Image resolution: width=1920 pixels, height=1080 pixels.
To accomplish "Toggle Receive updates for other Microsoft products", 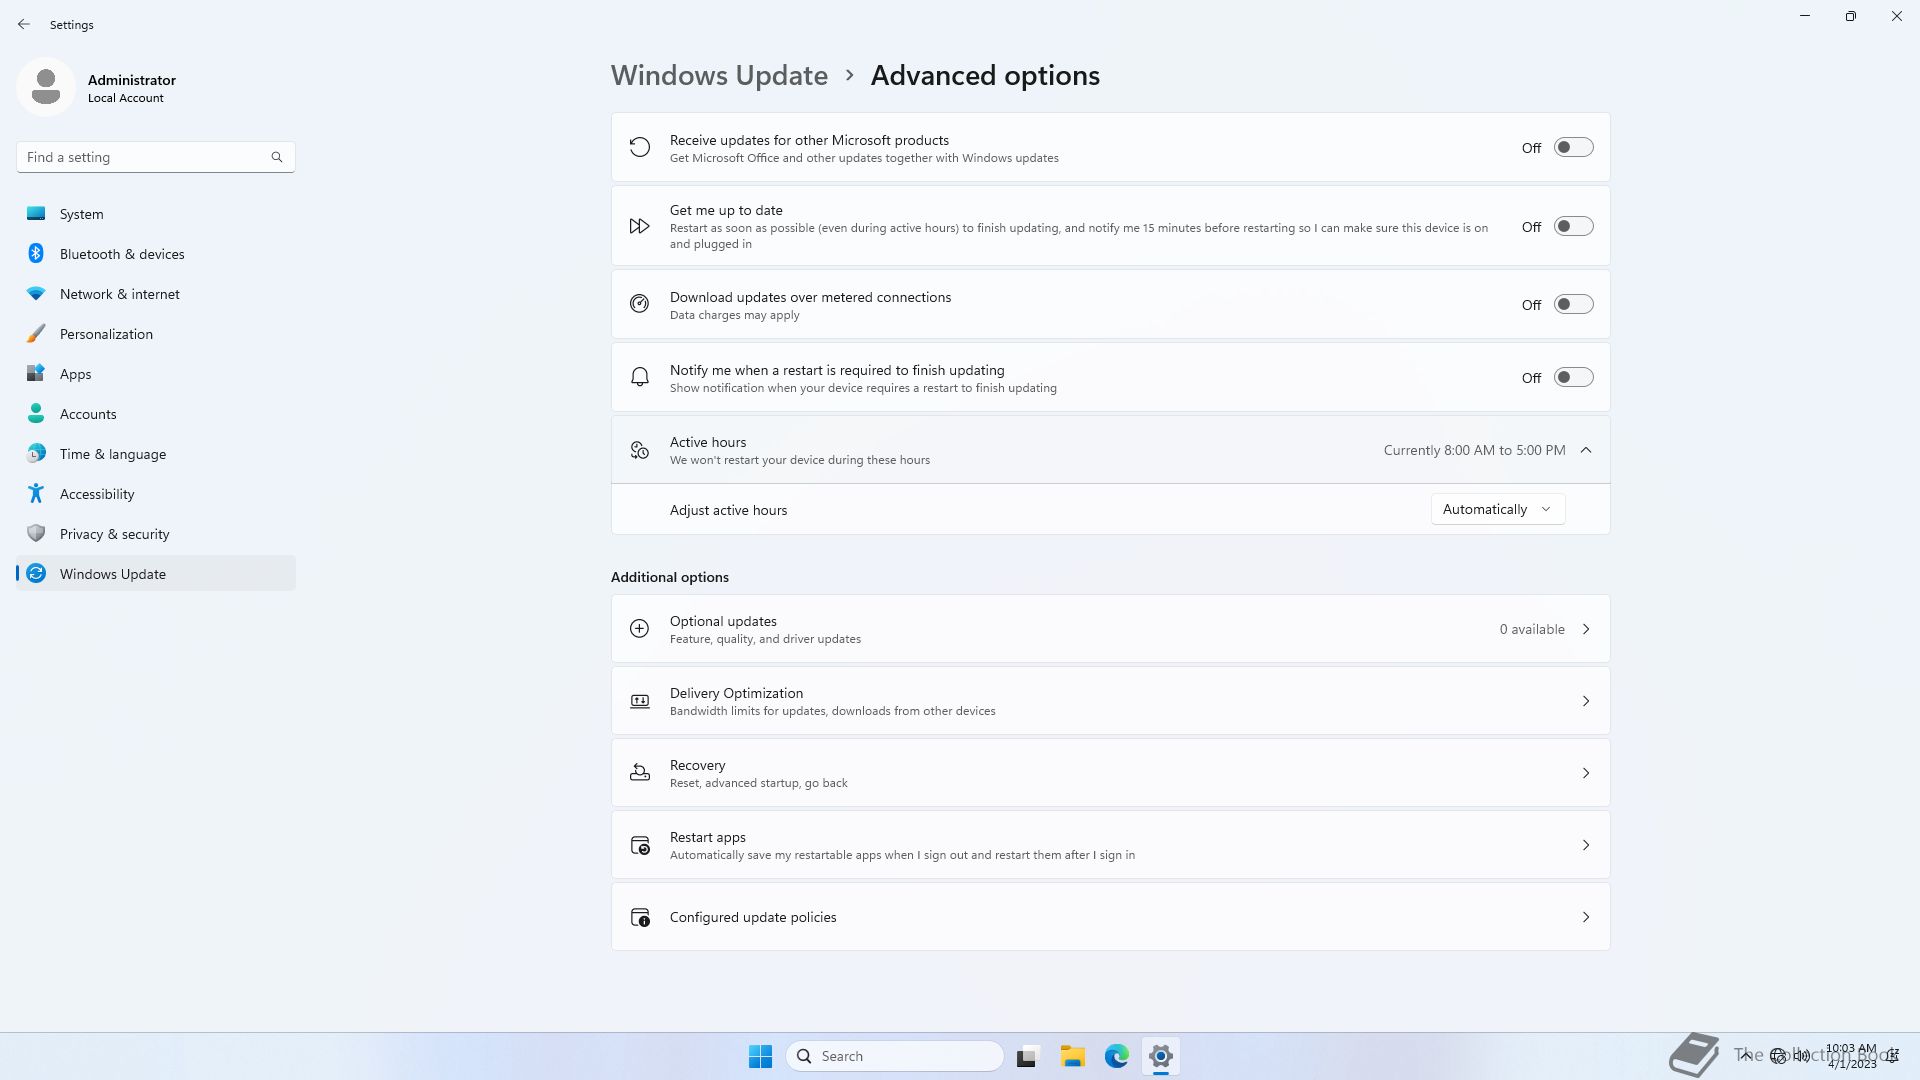I will 1573,148.
